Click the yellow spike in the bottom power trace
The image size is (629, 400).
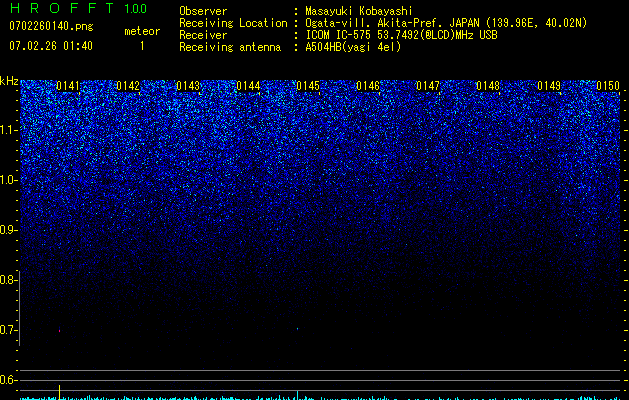click(x=59, y=392)
